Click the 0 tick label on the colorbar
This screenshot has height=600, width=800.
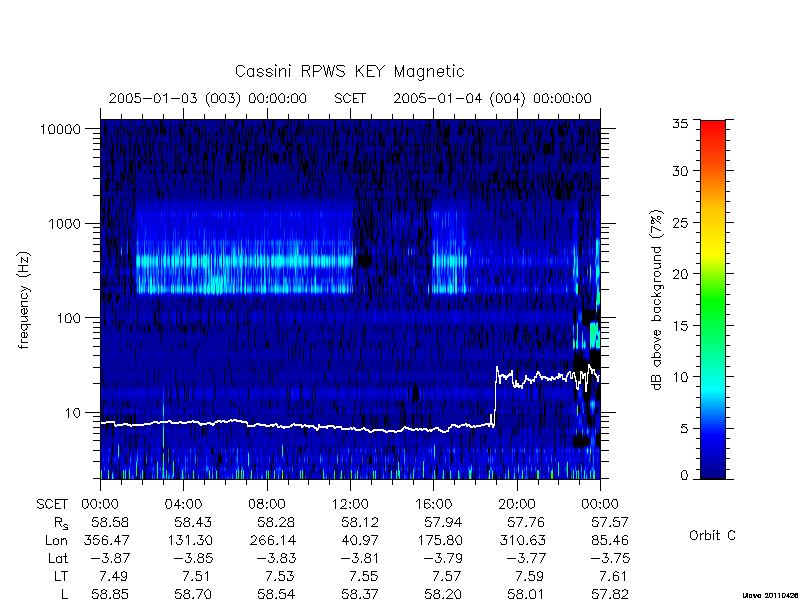click(684, 476)
